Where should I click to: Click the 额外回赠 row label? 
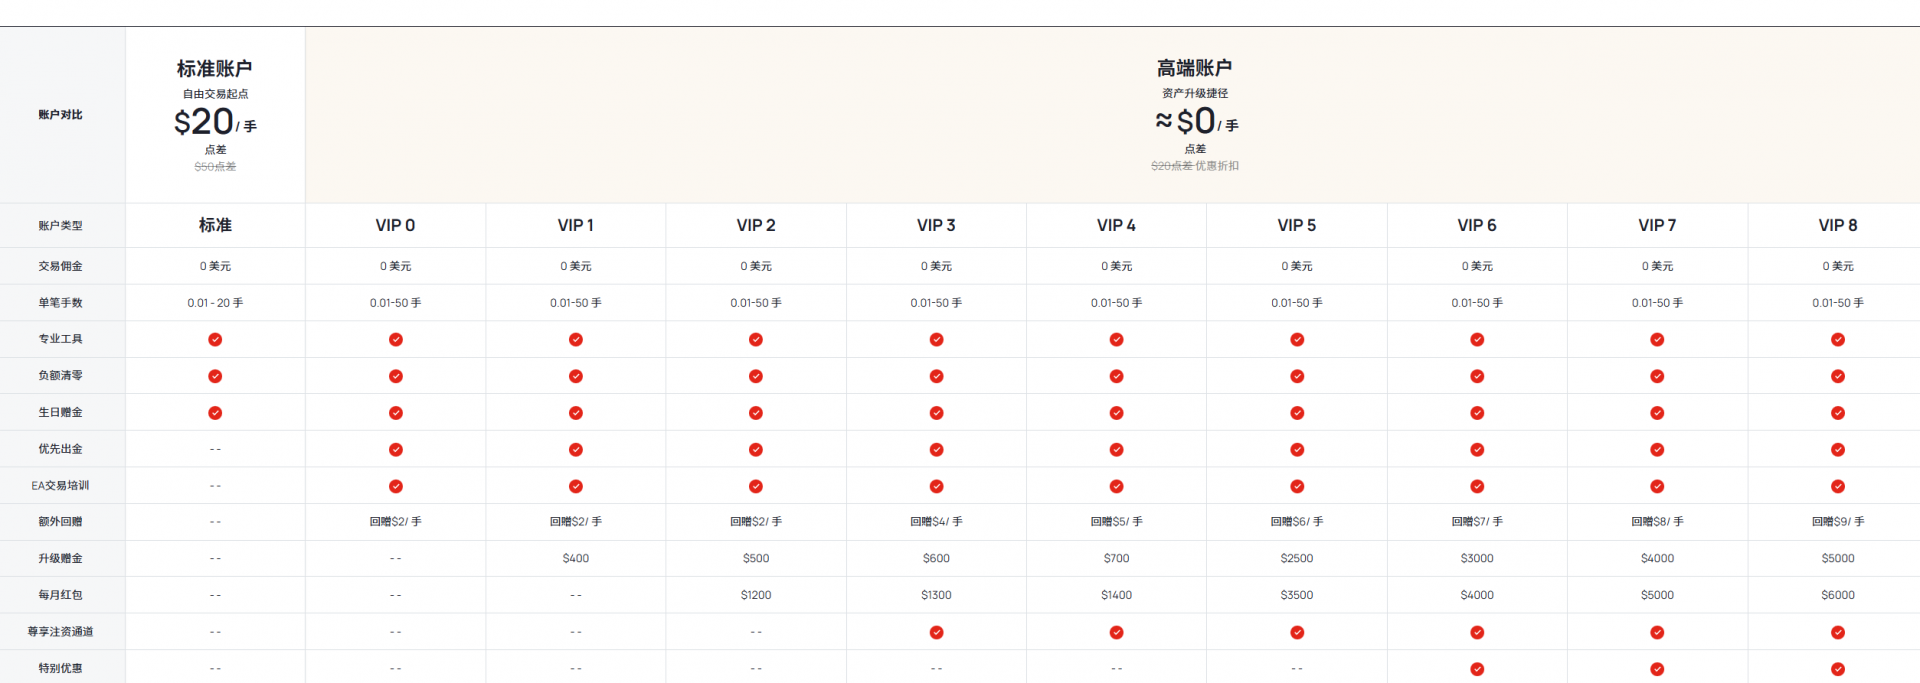pos(60,522)
